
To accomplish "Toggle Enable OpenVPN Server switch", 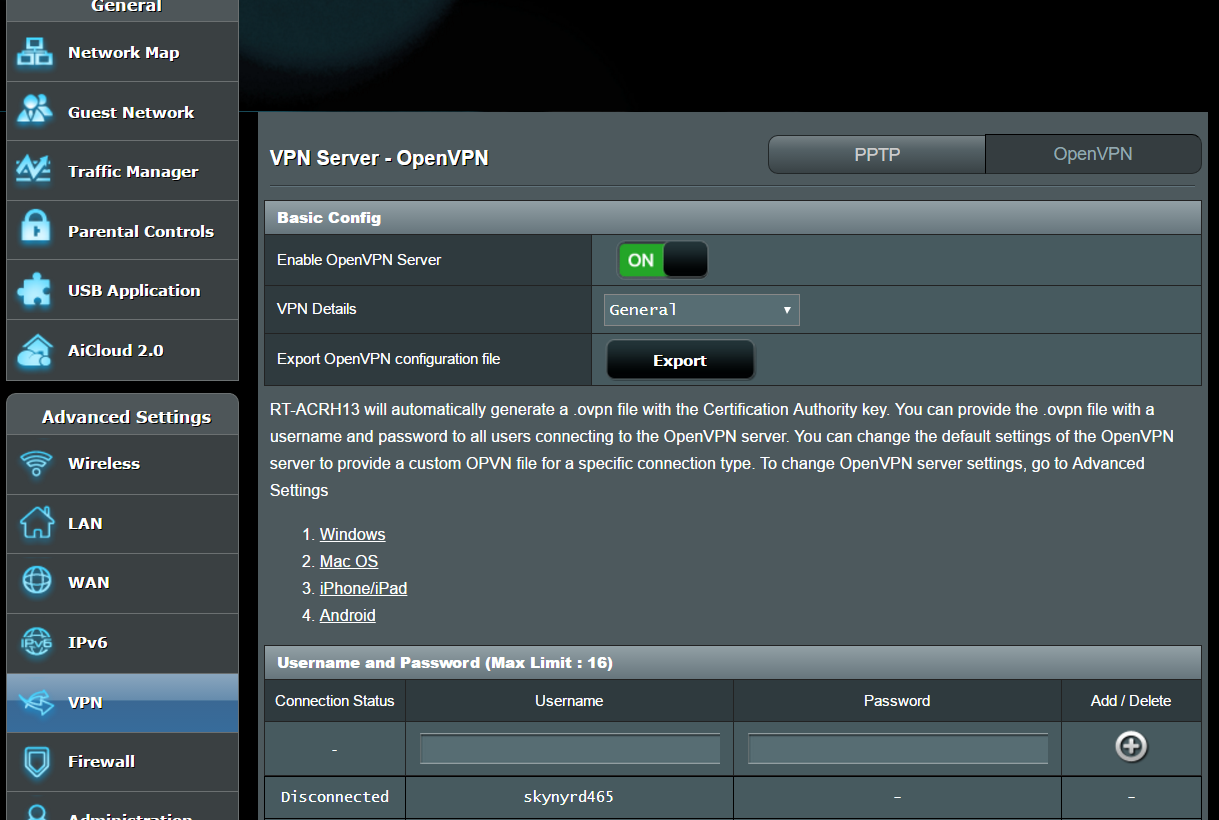I will (662, 260).
